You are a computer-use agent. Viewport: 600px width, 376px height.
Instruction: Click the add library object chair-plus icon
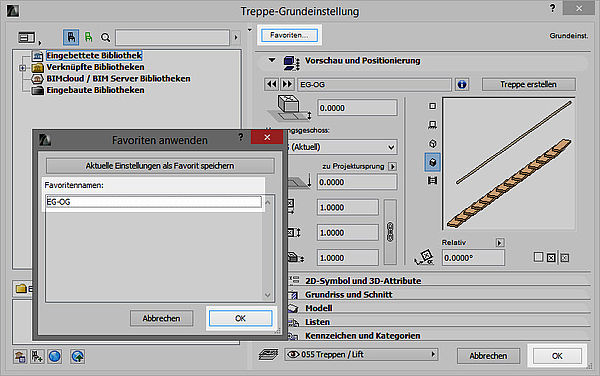tap(37, 357)
